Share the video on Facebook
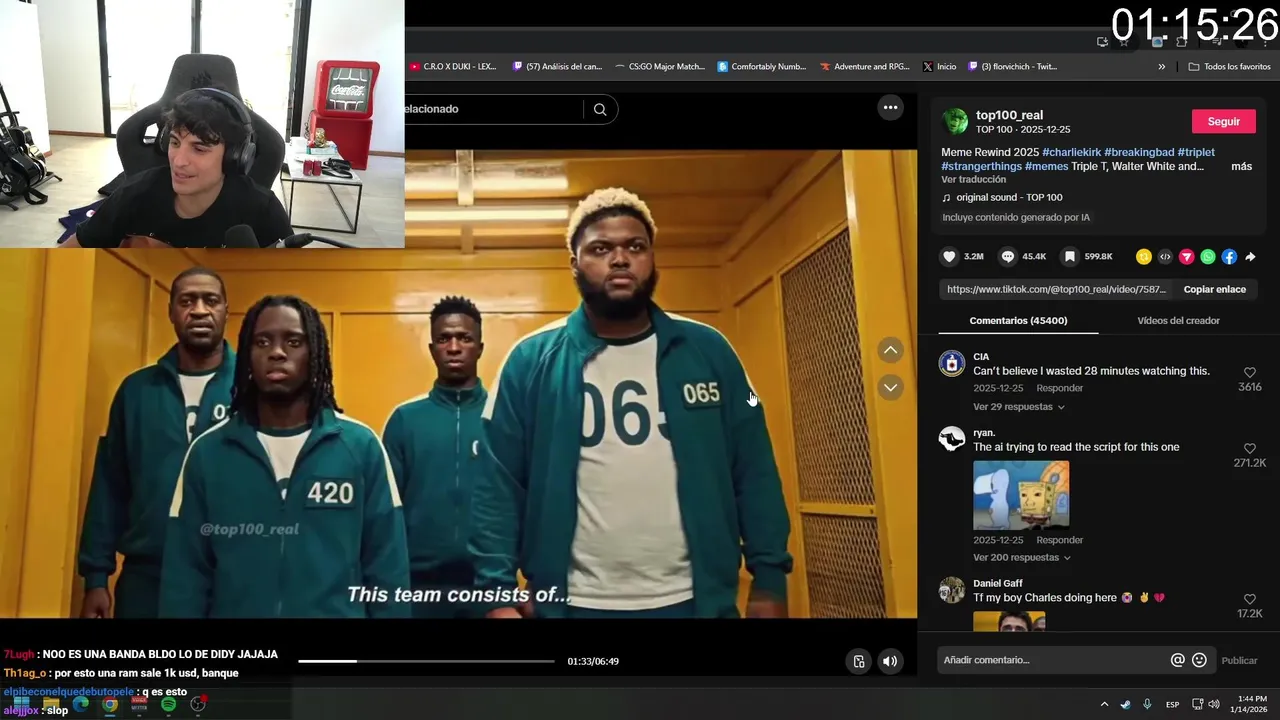This screenshot has width=1280, height=720. (x=1229, y=257)
